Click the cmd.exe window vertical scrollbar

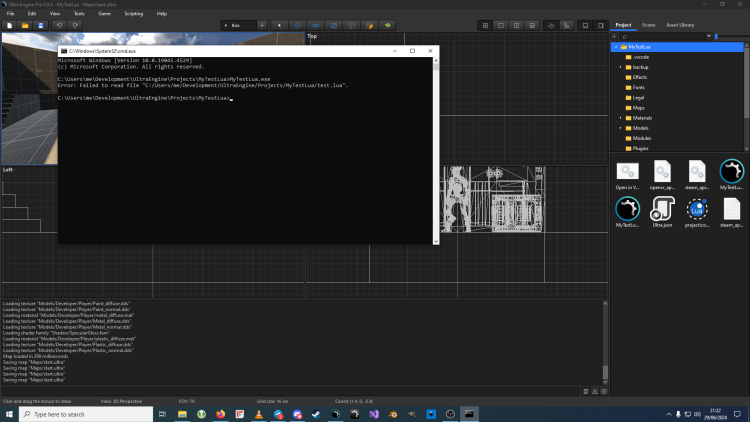pyautogui.click(x=436, y=151)
